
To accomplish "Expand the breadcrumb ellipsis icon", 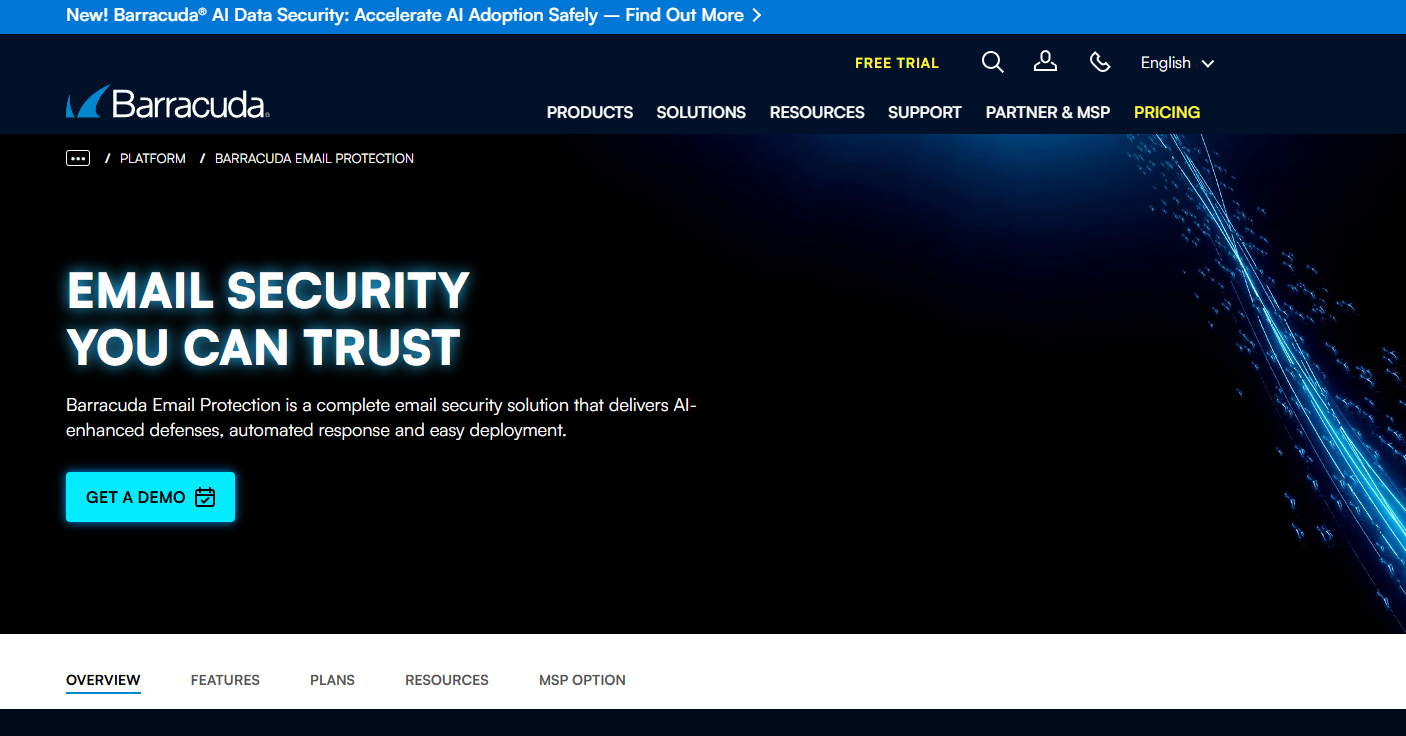I will pos(78,158).
